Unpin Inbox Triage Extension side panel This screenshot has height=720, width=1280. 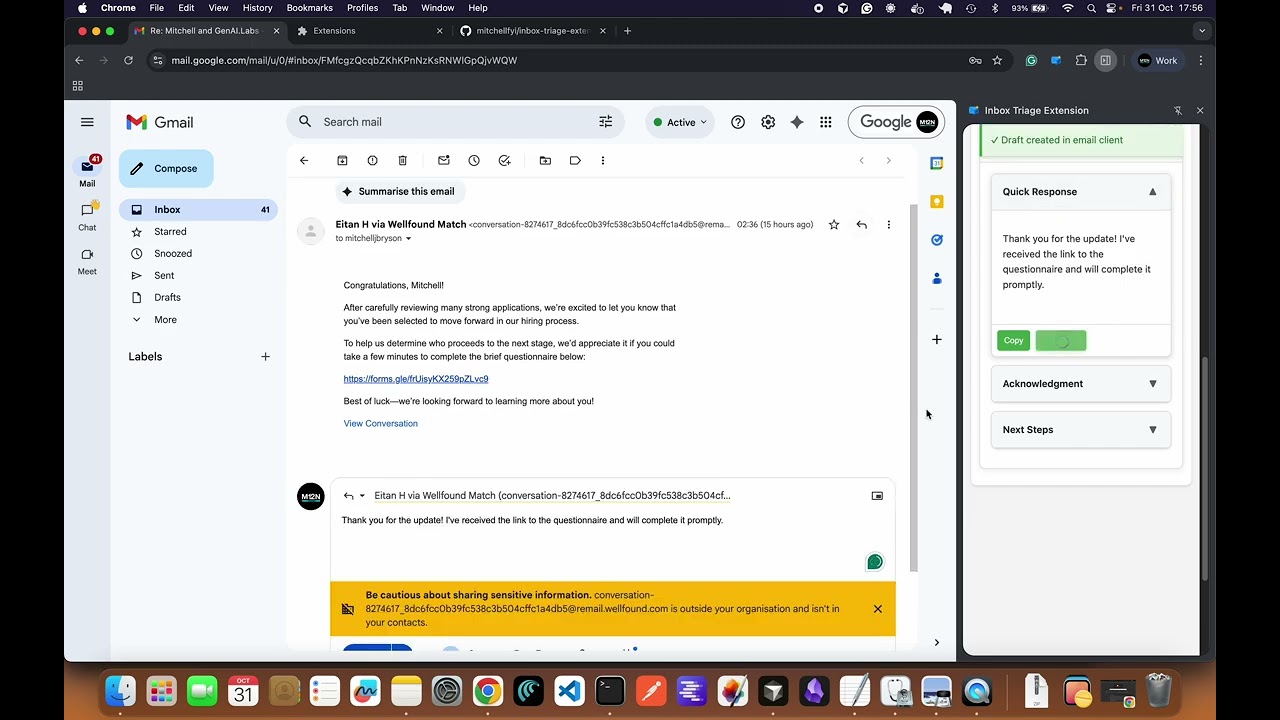click(1178, 110)
